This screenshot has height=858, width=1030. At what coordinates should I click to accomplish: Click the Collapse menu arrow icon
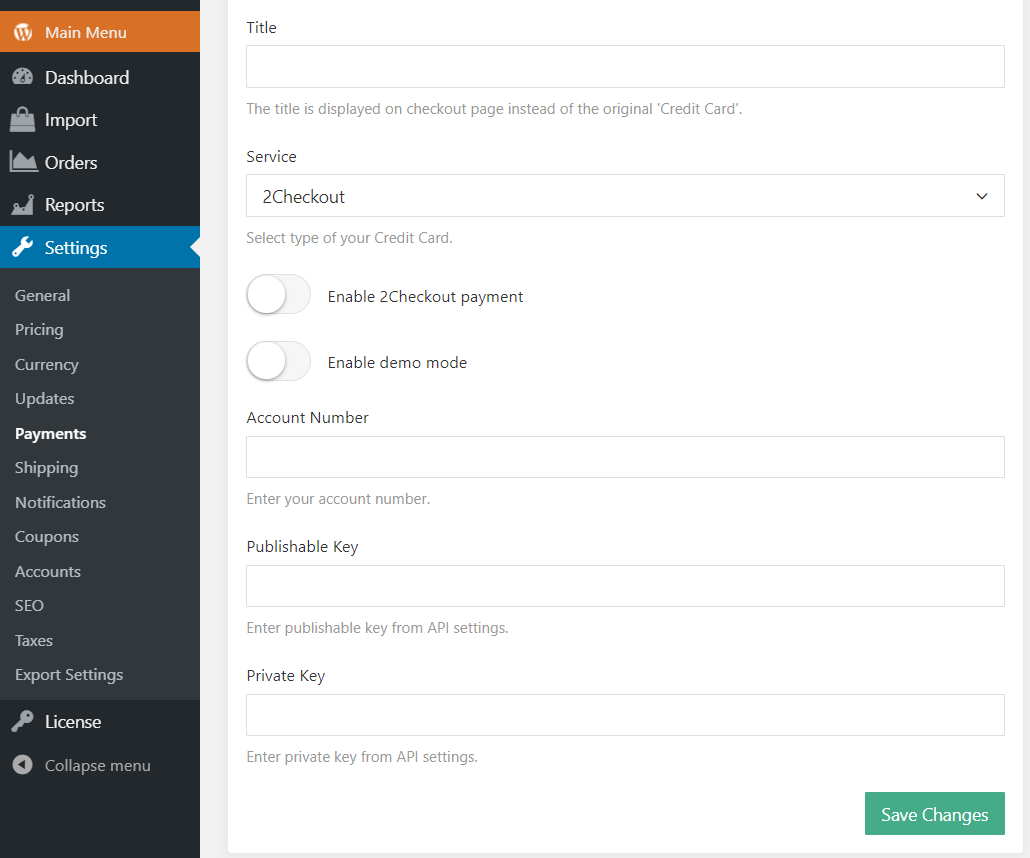coord(22,765)
